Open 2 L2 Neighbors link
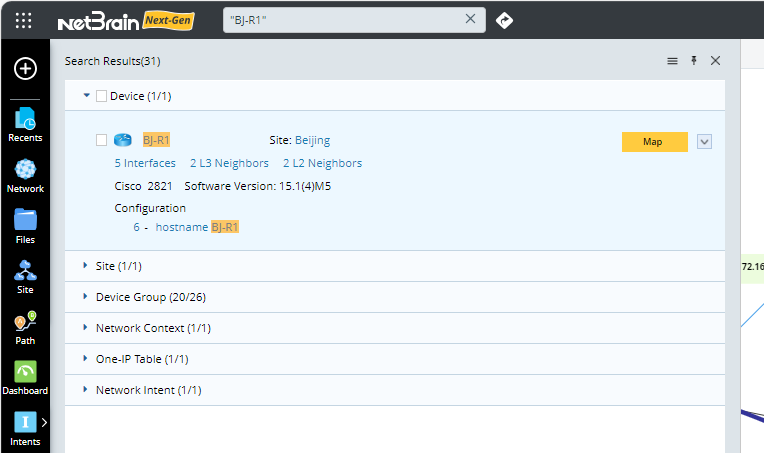764x453 pixels. [323, 163]
